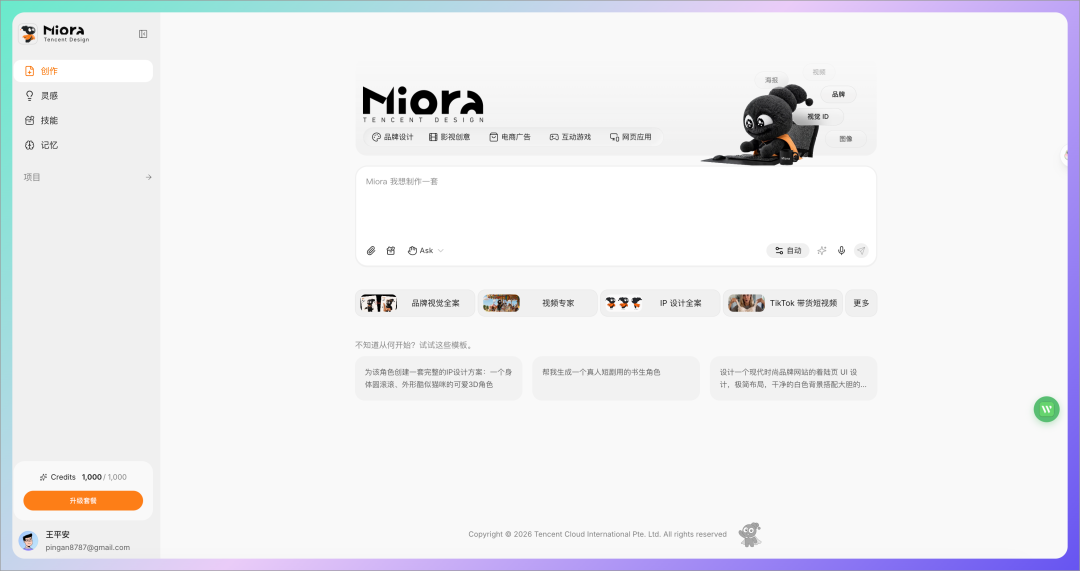
Task: Click the 视觉 ID tag bubble
Action: tap(818, 116)
